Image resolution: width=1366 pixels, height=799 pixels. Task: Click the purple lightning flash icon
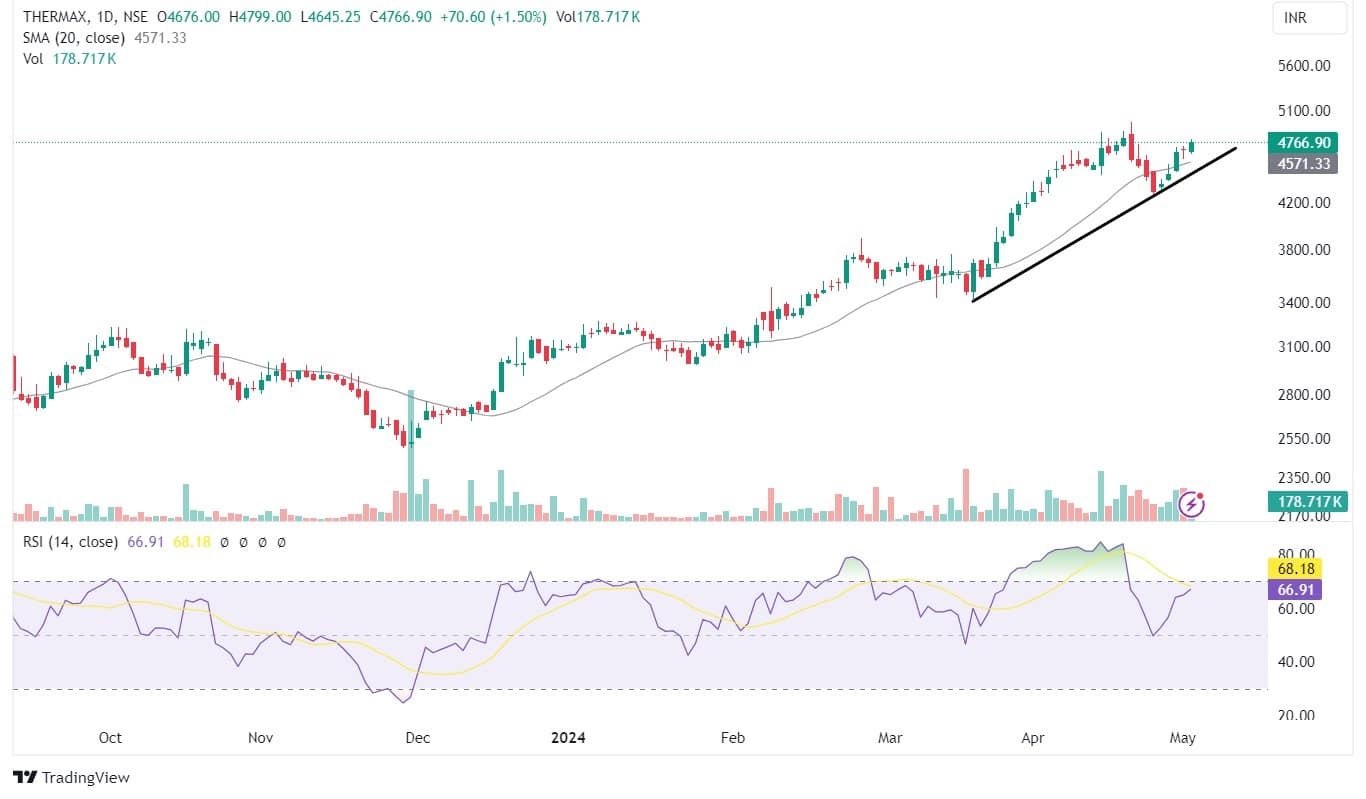tap(1191, 503)
